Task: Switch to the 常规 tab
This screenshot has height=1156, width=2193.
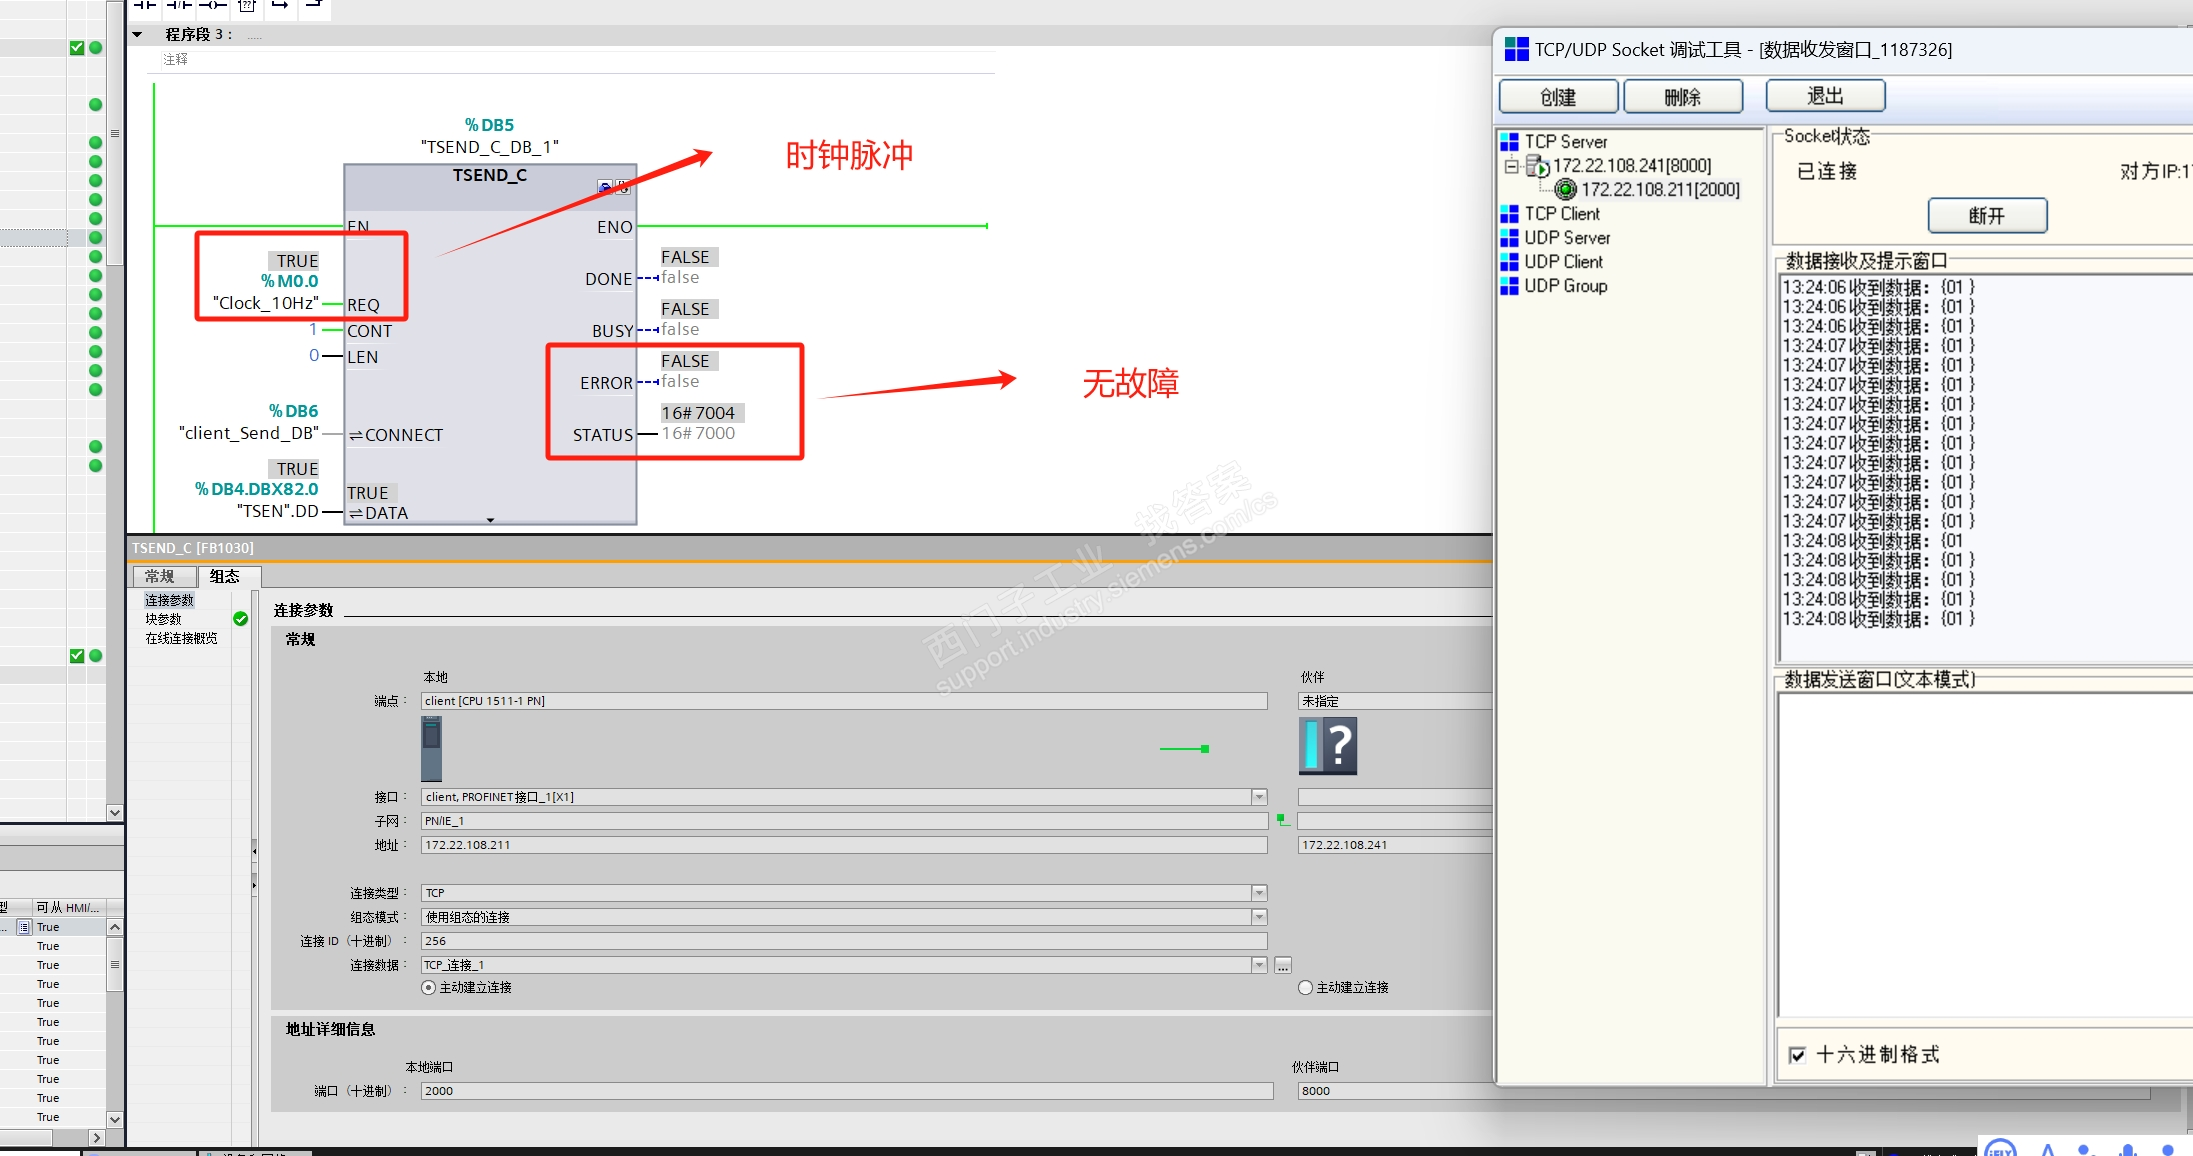Action: [x=160, y=577]
